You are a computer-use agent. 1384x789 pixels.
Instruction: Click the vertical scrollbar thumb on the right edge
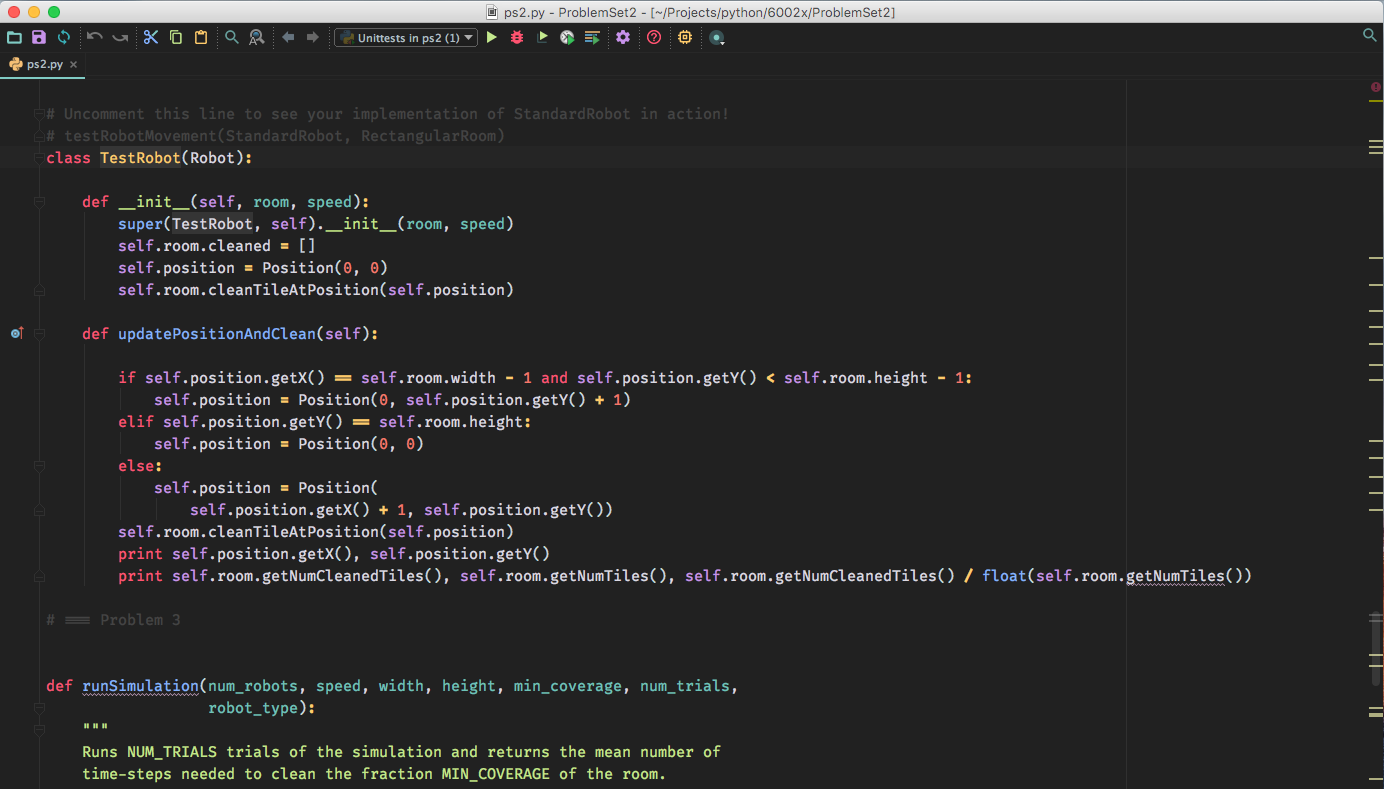(1376, 649)
